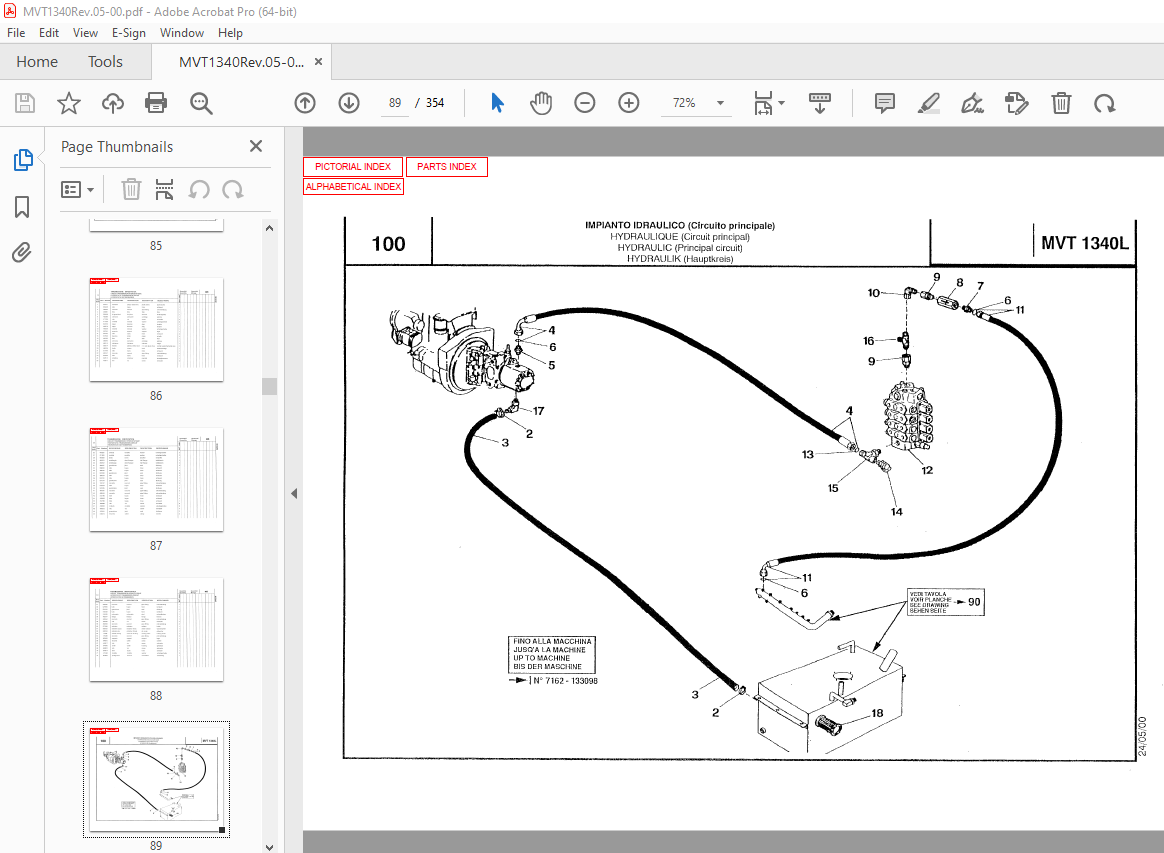
Task: Open thumbnail panel options dropdown
Action: tap(77, 190)
